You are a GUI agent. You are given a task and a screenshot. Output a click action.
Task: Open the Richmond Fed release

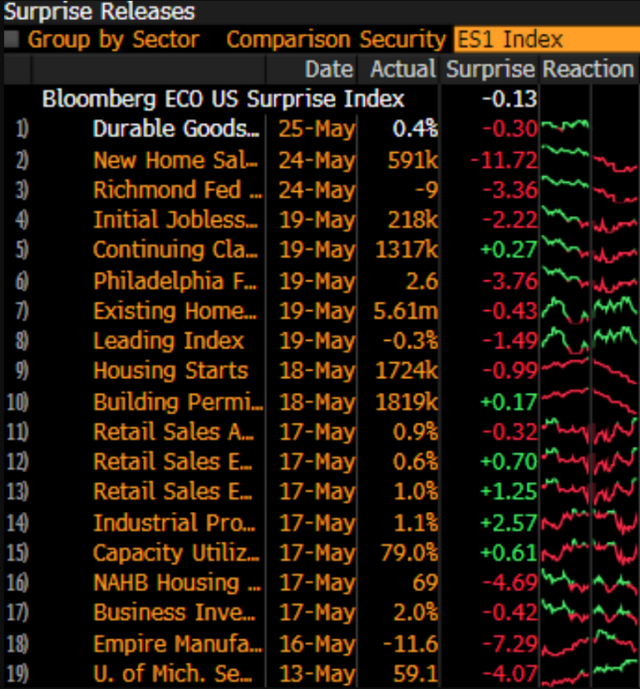click(177, 190)
